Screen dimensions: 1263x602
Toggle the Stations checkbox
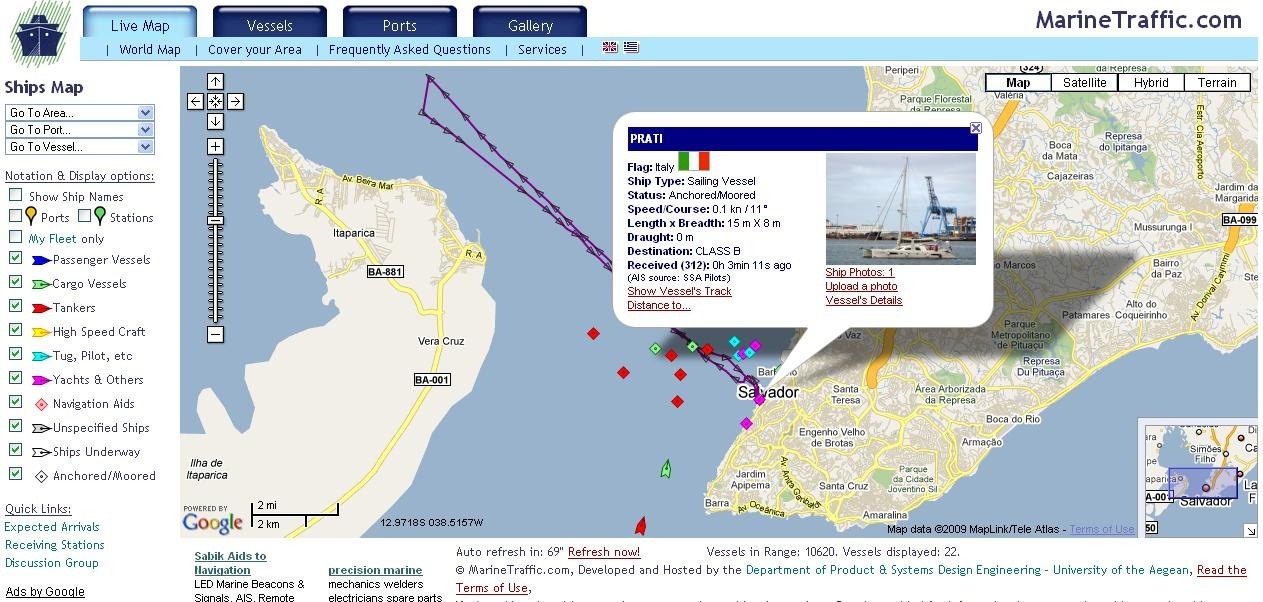(x=85, y=216)
